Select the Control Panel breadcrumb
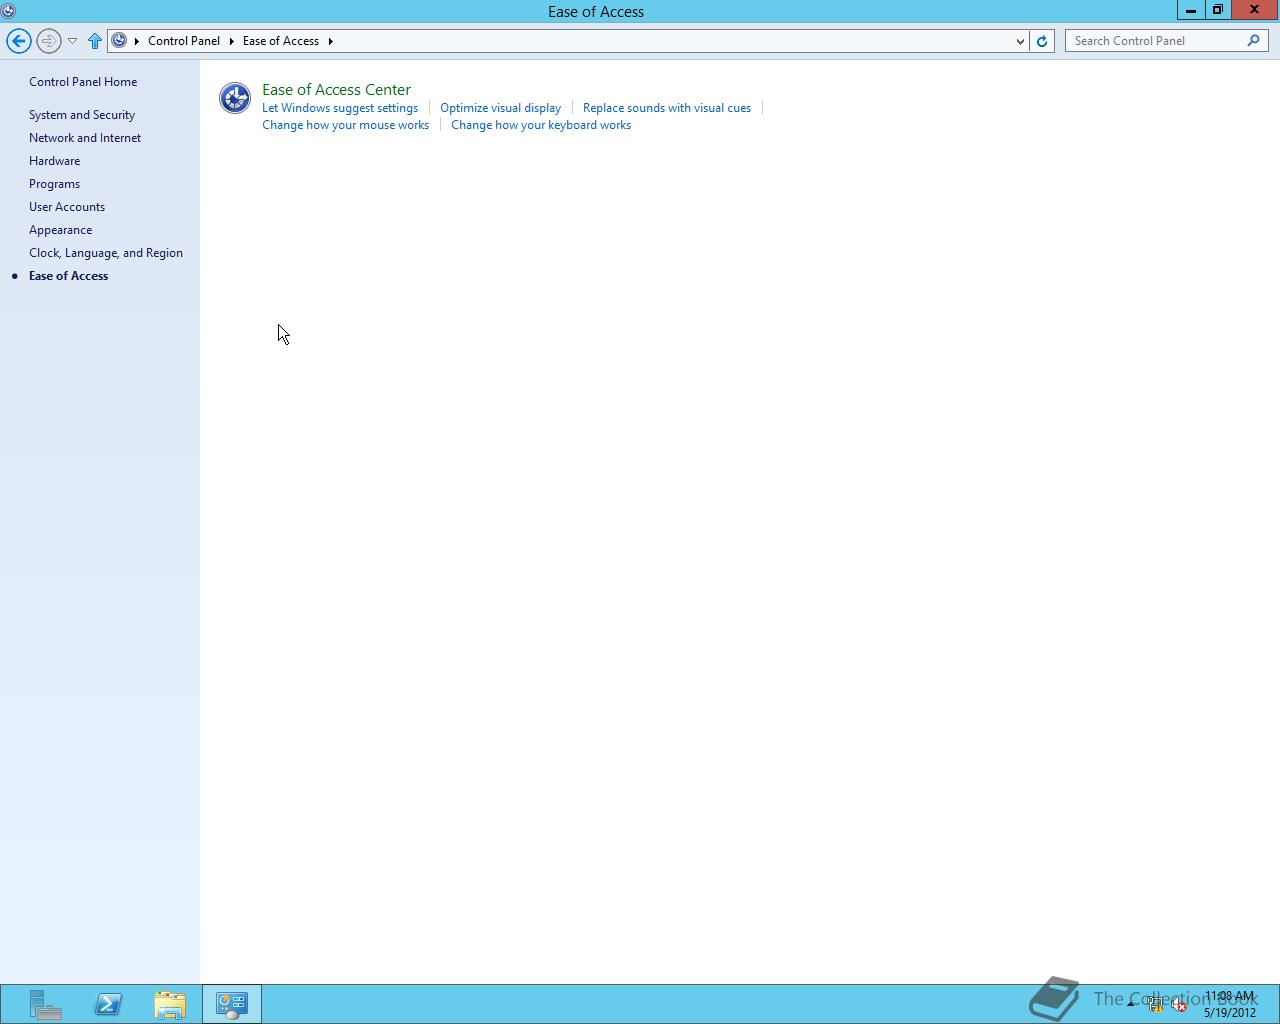 click(184, 41)
